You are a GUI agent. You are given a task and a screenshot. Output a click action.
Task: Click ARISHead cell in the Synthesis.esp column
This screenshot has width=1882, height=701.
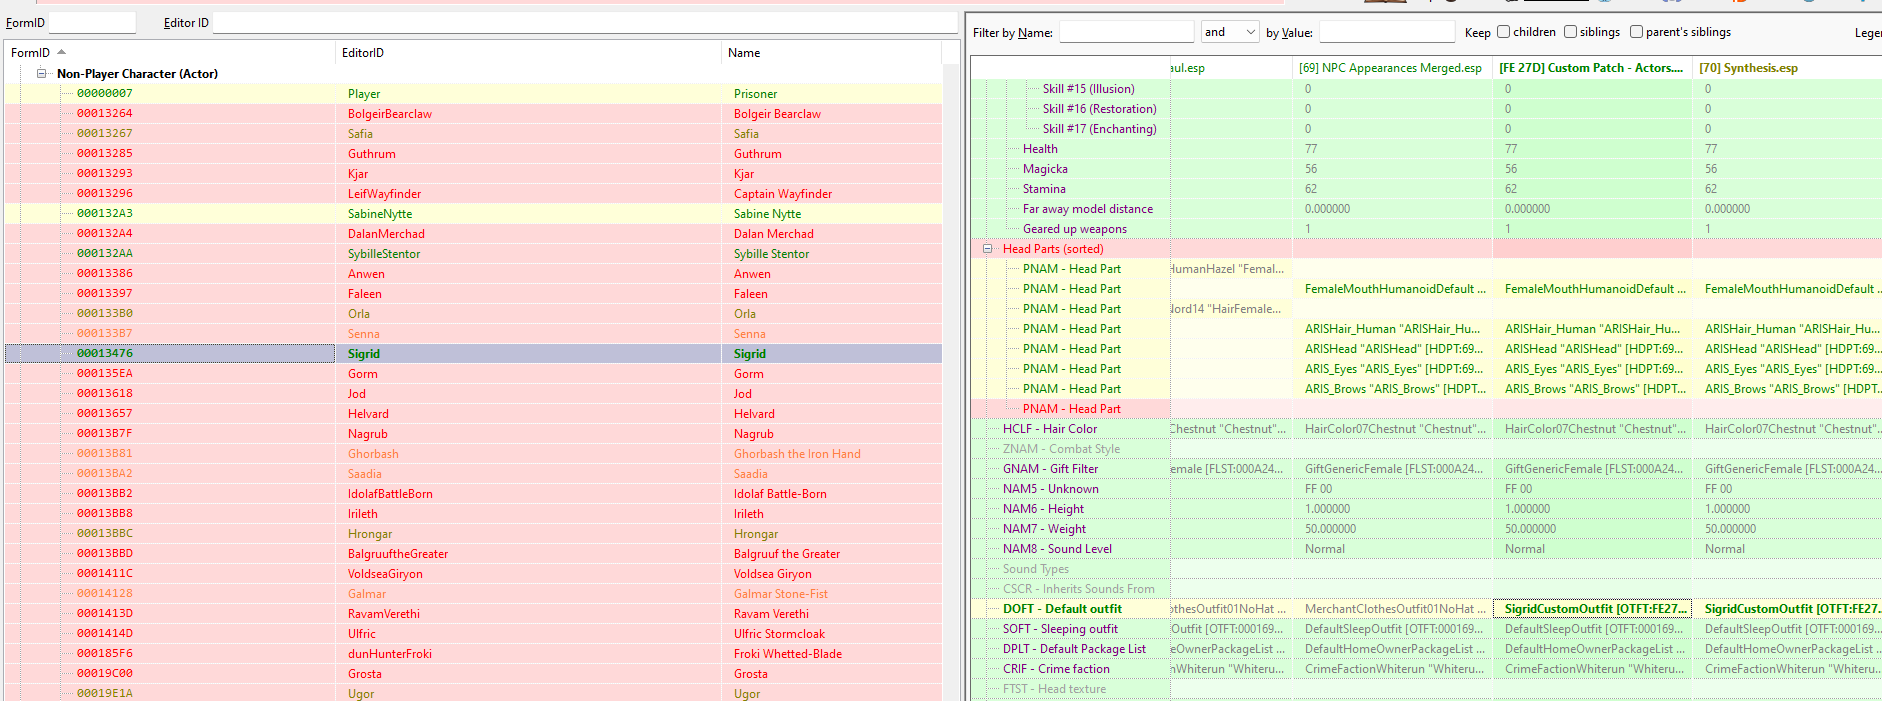point(1787,348)
